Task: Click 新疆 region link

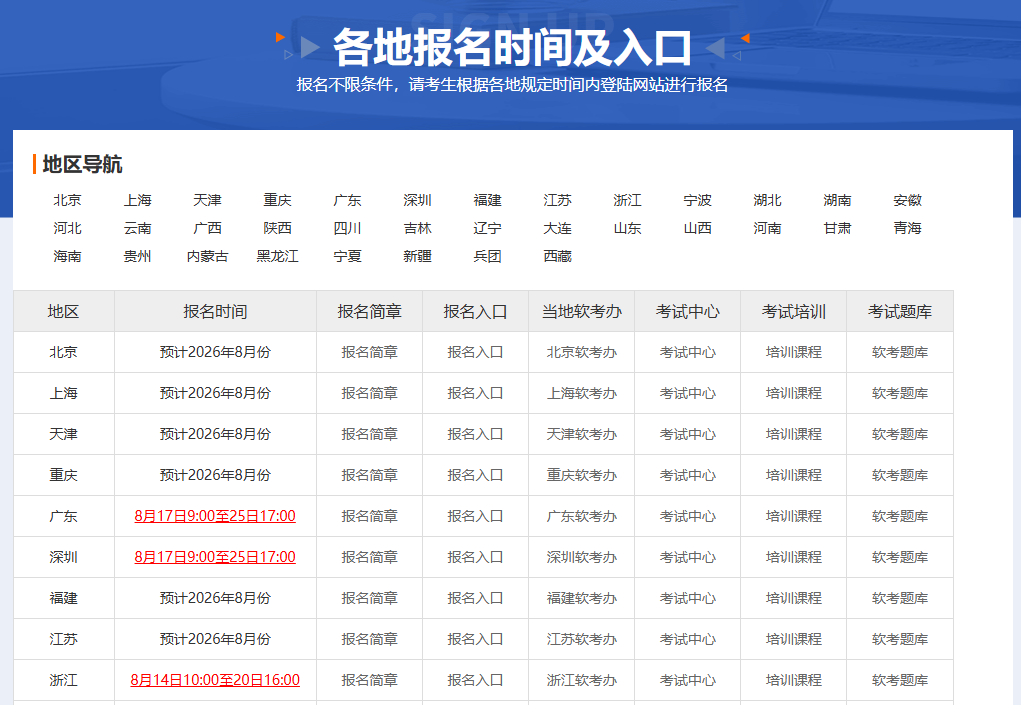Action: 417,256
